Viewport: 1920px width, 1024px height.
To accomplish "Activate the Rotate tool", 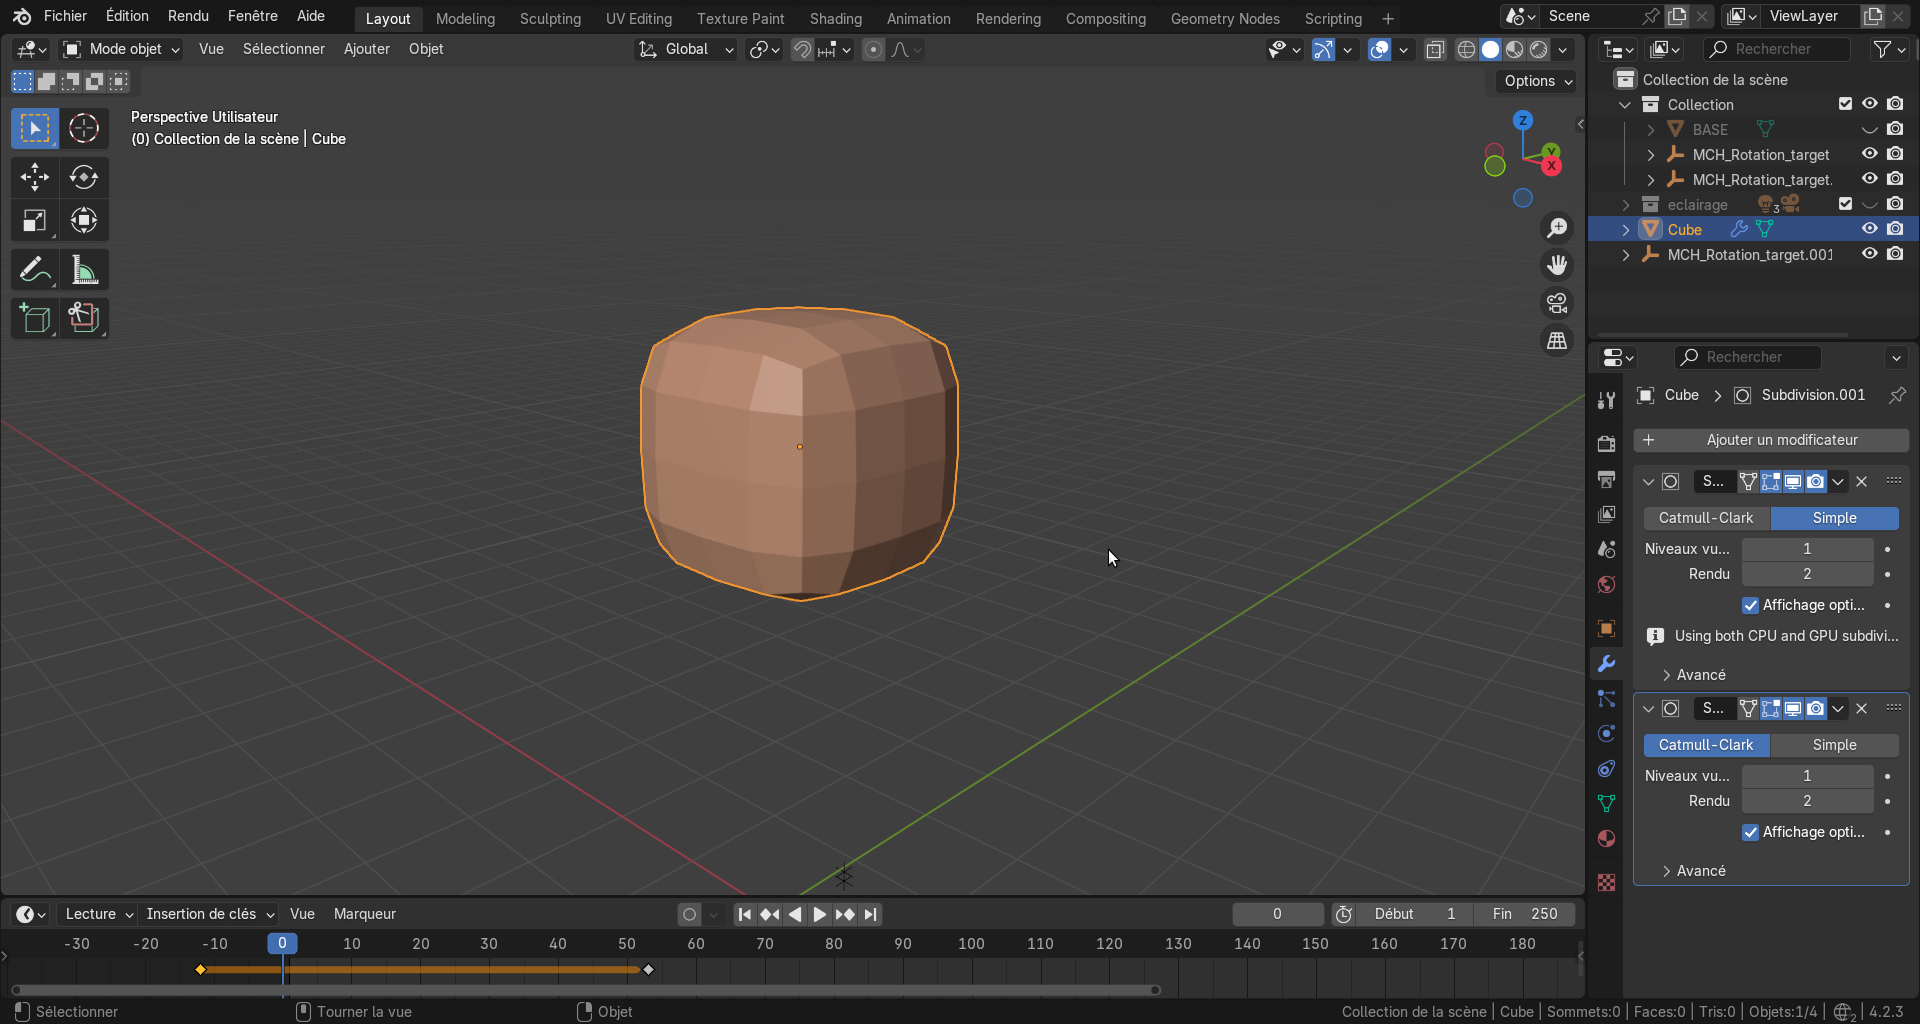I will (x=84, y=177).
